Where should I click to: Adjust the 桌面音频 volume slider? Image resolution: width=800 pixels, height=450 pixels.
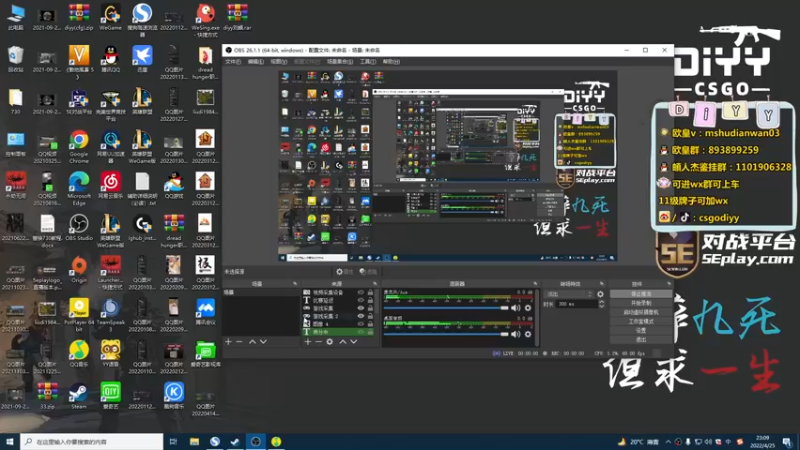(446, 334)
